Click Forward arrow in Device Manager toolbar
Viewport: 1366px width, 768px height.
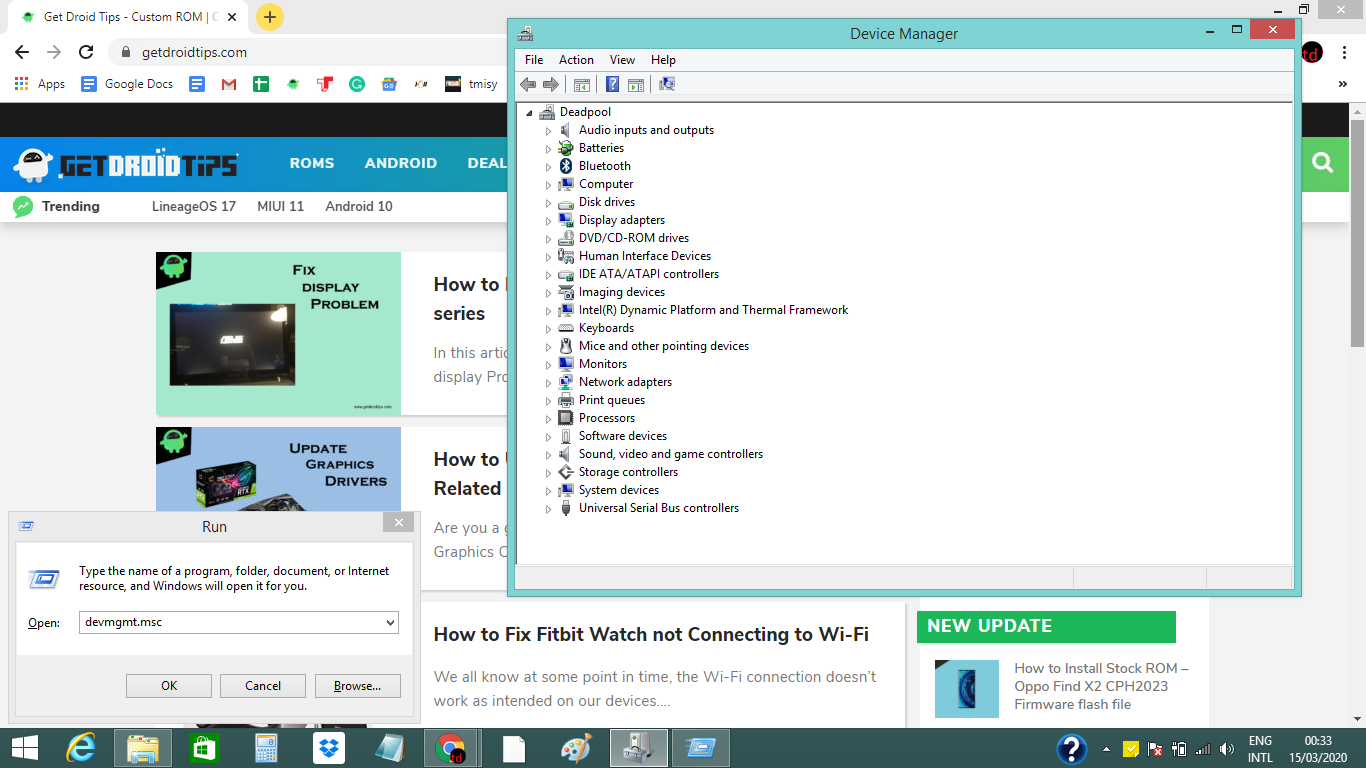pos(550,84)
